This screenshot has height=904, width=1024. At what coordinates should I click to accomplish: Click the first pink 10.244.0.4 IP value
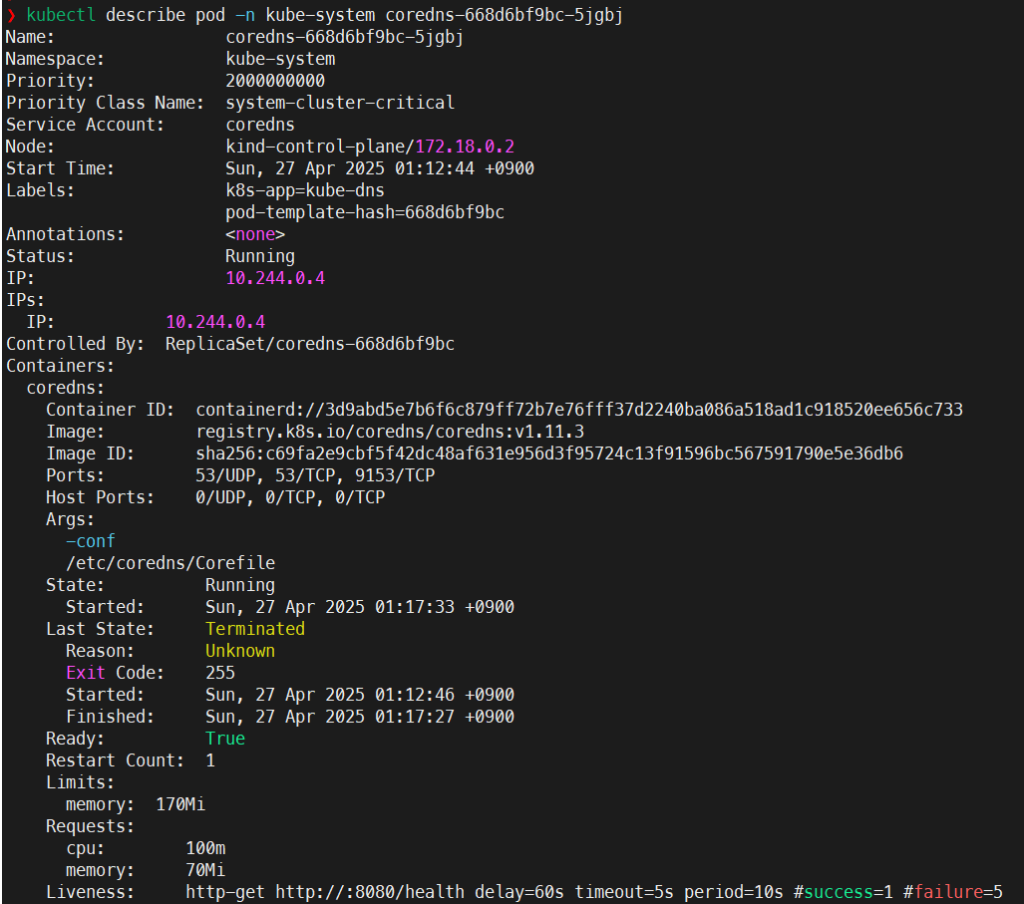point(275,278)
